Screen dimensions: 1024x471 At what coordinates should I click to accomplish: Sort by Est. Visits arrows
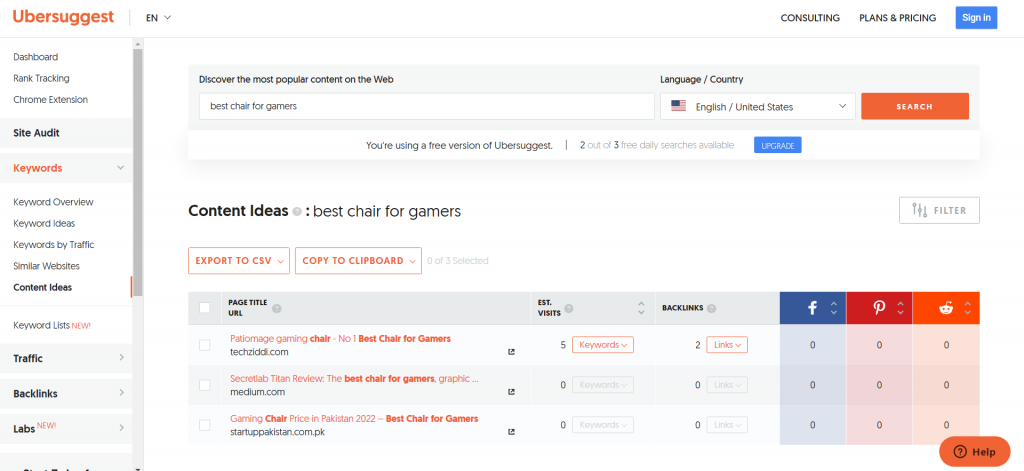[641, 308]
